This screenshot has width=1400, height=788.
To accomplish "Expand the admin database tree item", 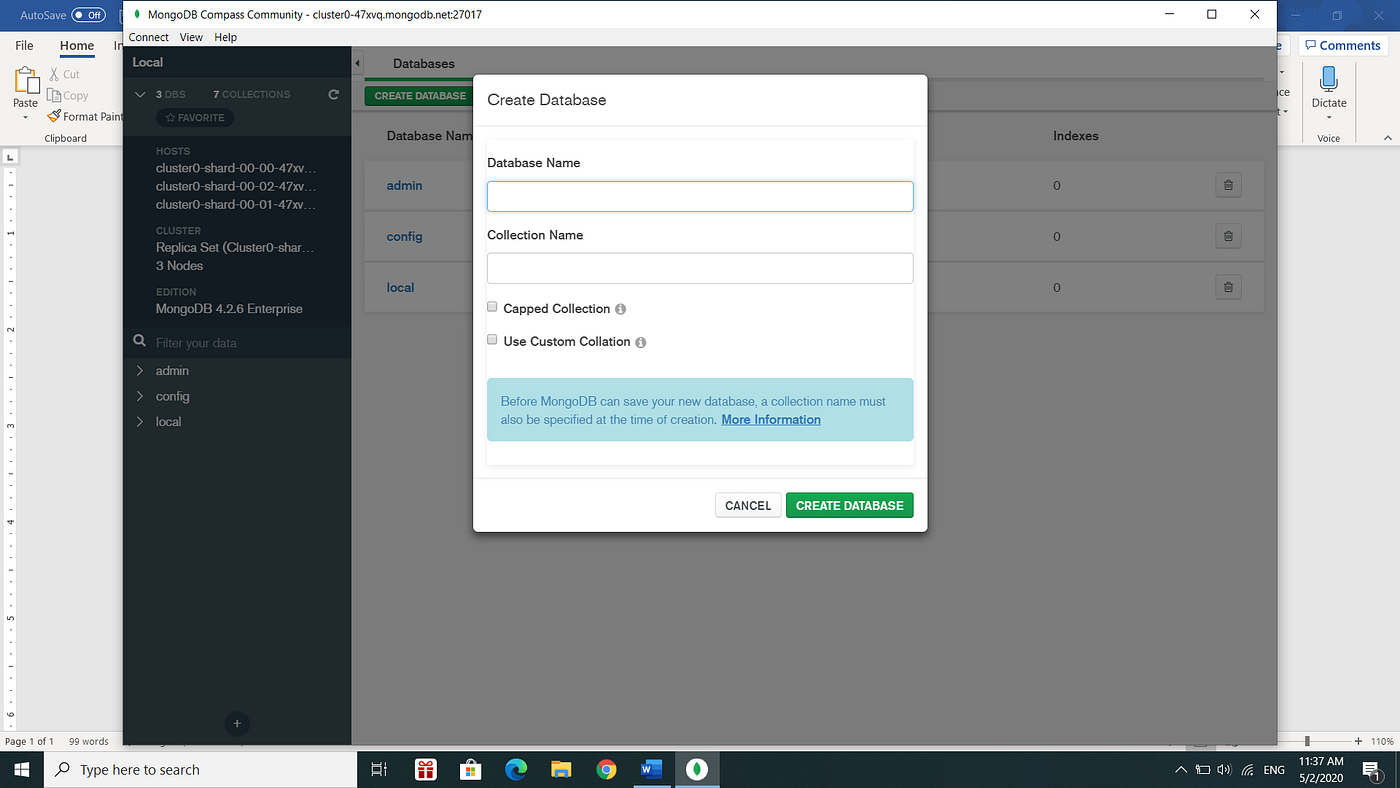I will (140, 370).
